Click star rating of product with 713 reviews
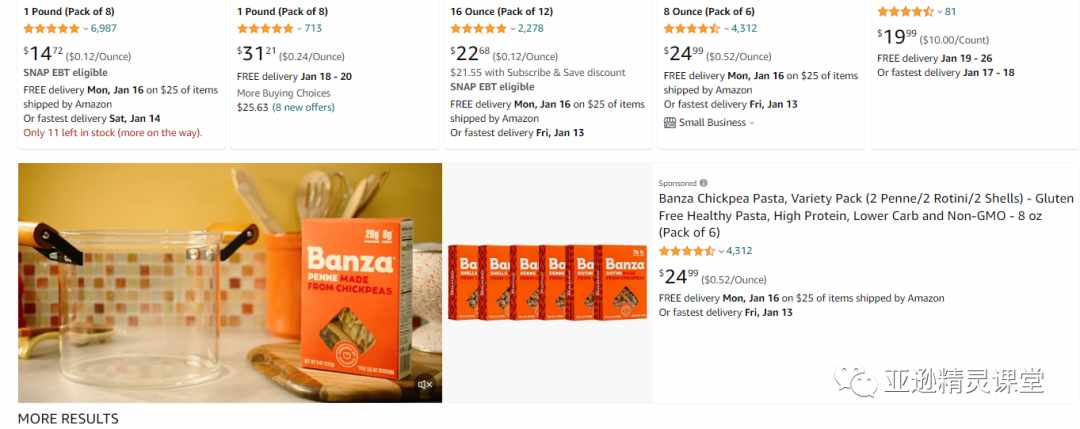This screenshot has width=1080, height=429. [265, 29]
